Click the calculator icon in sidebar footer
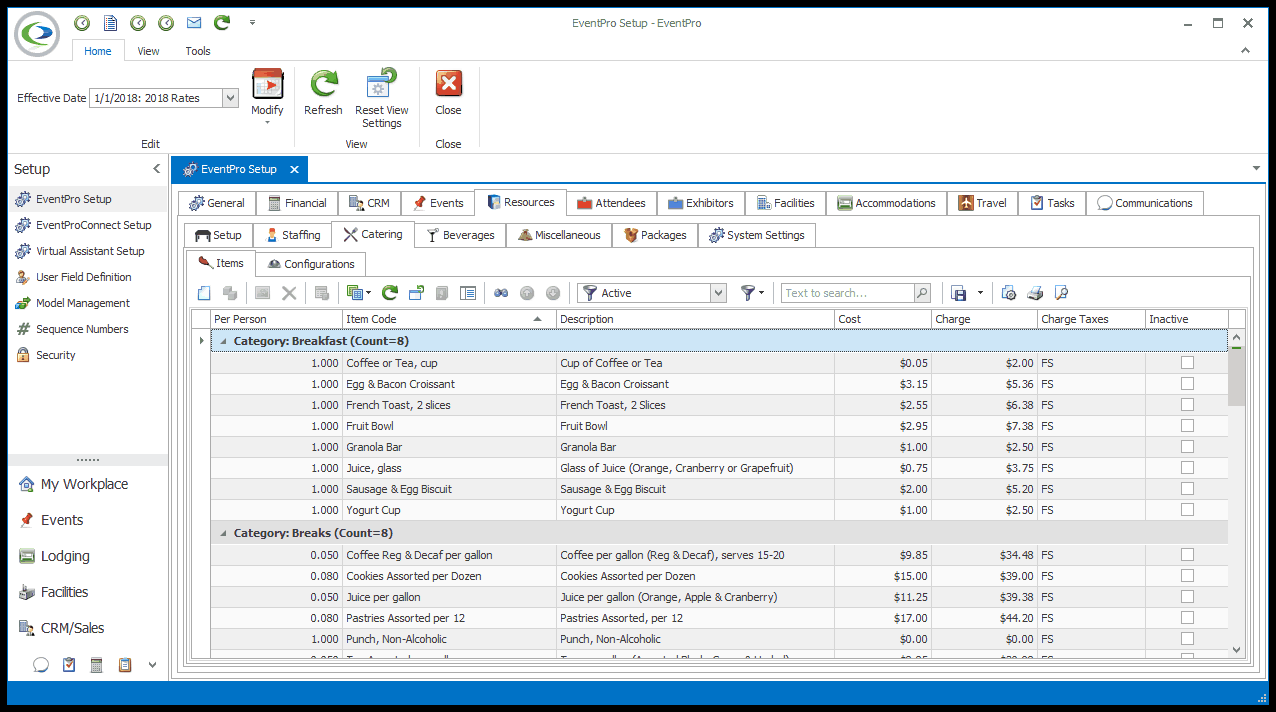 pos(97,664)
